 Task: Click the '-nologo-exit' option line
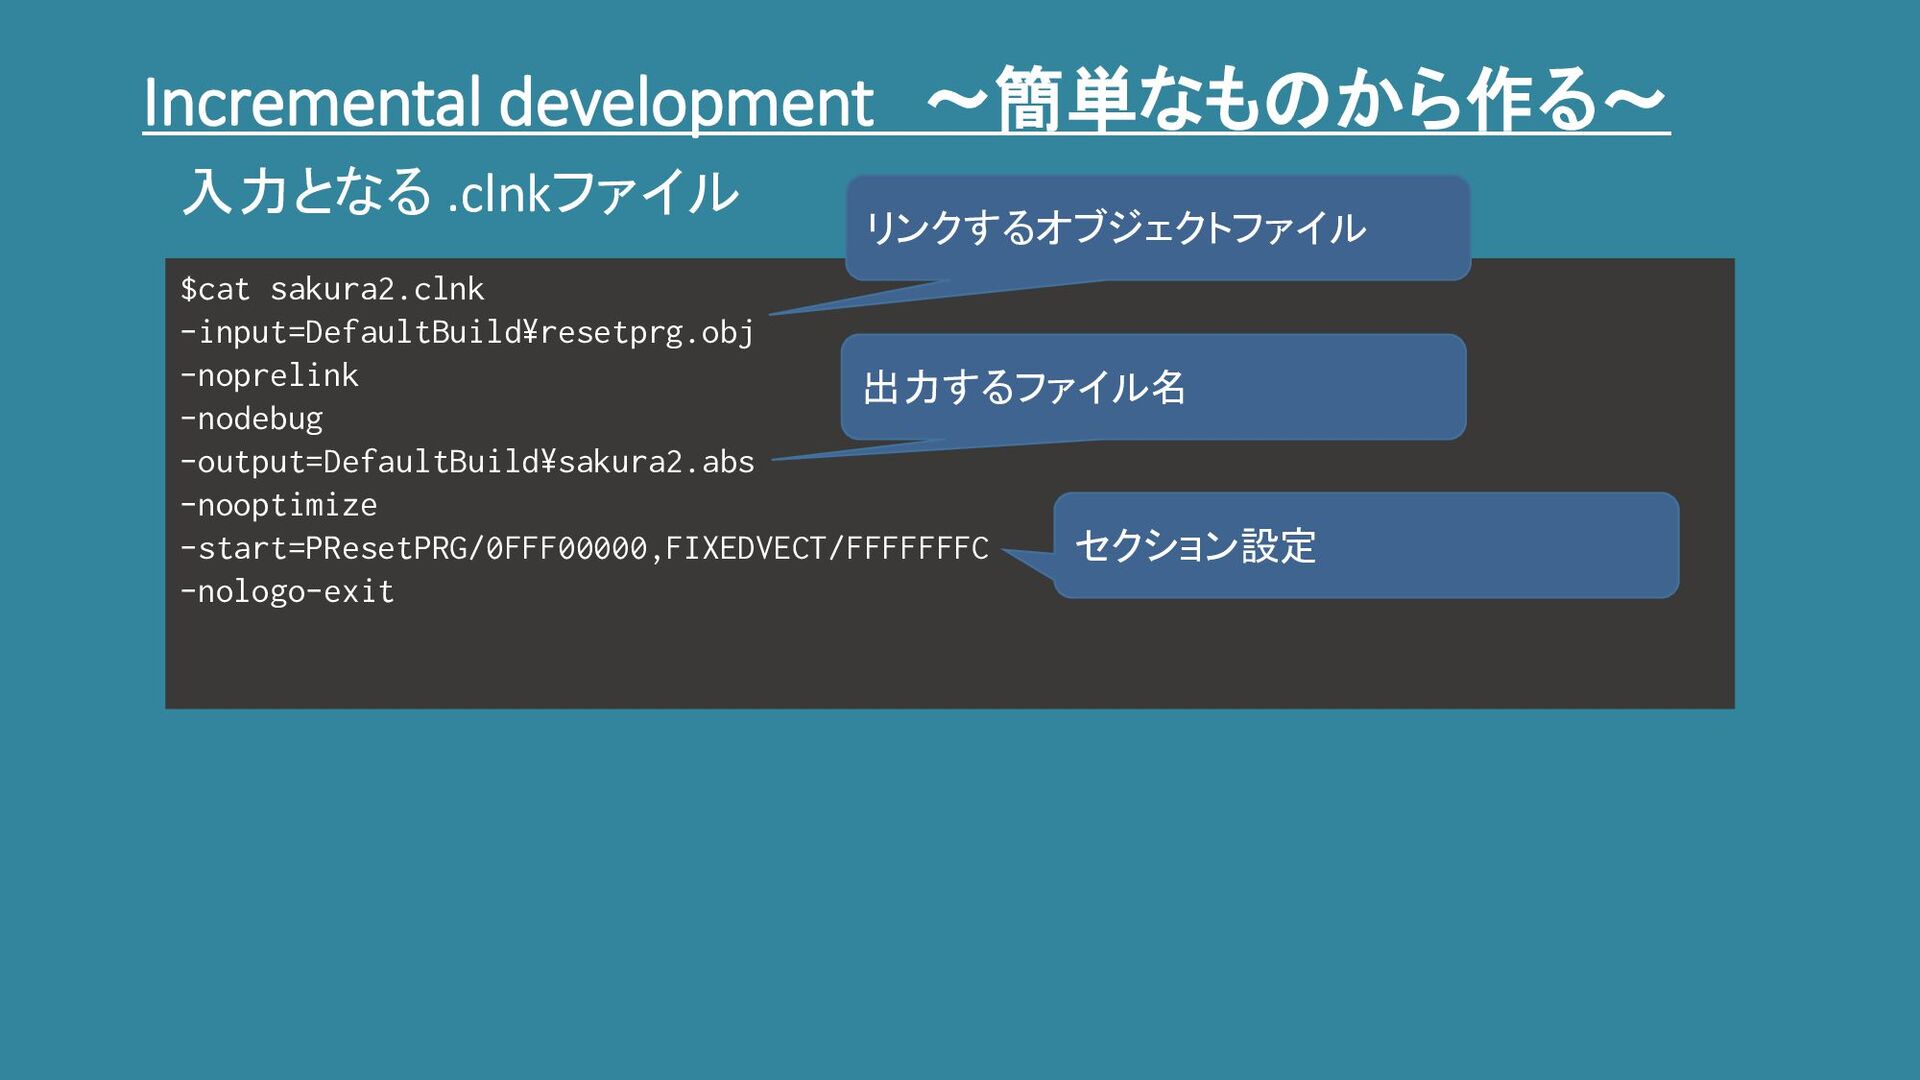pyautogui.click(x=288, y=591)
